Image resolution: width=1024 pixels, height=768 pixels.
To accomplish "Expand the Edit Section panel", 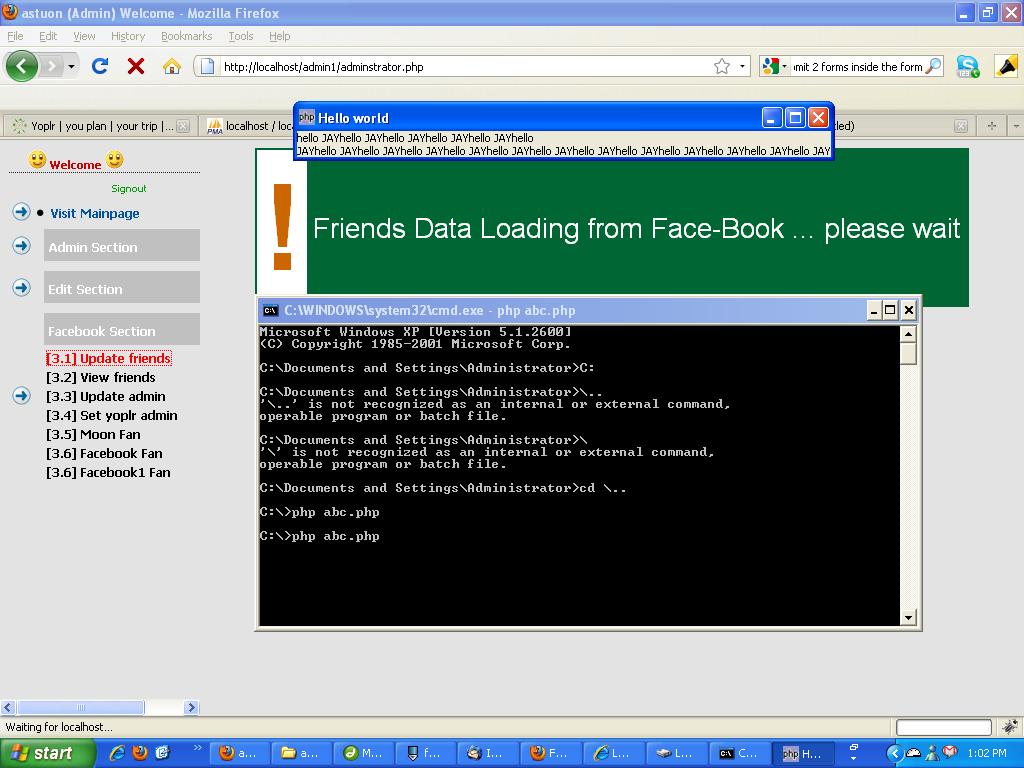I will (121, 287).
